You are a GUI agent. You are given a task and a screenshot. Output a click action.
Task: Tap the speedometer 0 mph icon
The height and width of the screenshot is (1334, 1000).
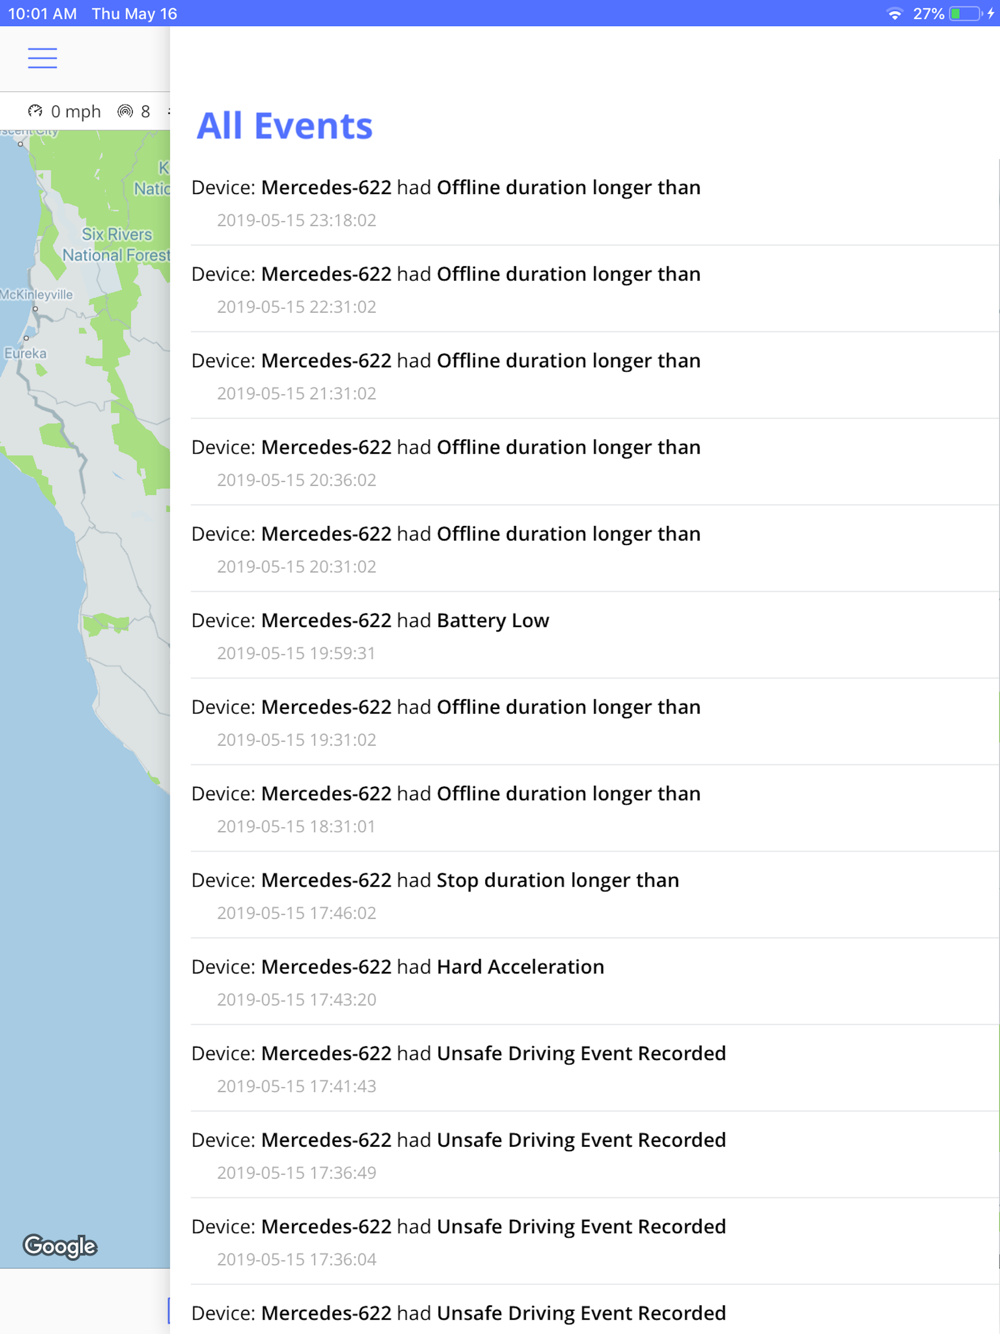pyautogui.click(x=35, y=111)
